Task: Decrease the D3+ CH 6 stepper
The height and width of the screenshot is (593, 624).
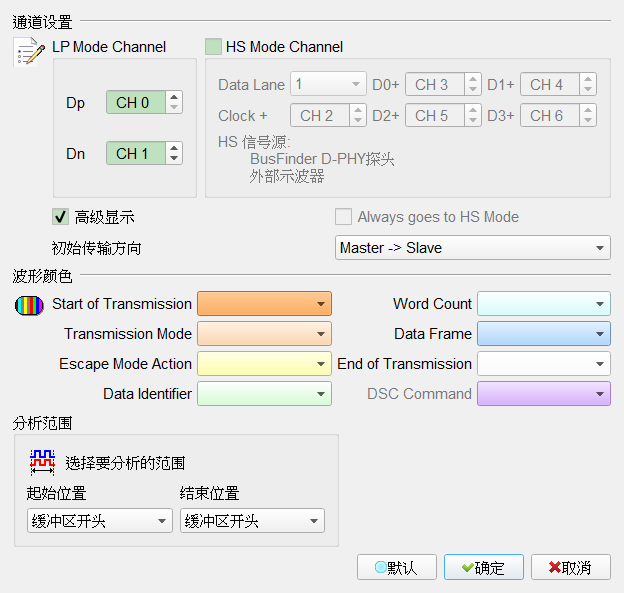Action: [588, 121]
